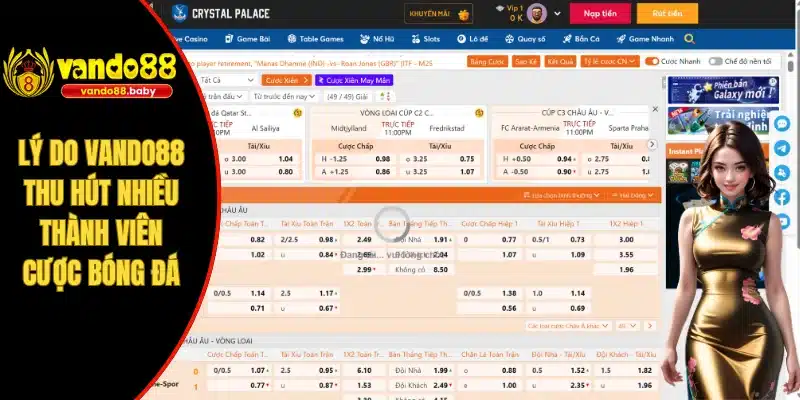The width and height of the screenshot is (800, 400).
Task: Click the Sao Kê button
Action: coord(526,61)
